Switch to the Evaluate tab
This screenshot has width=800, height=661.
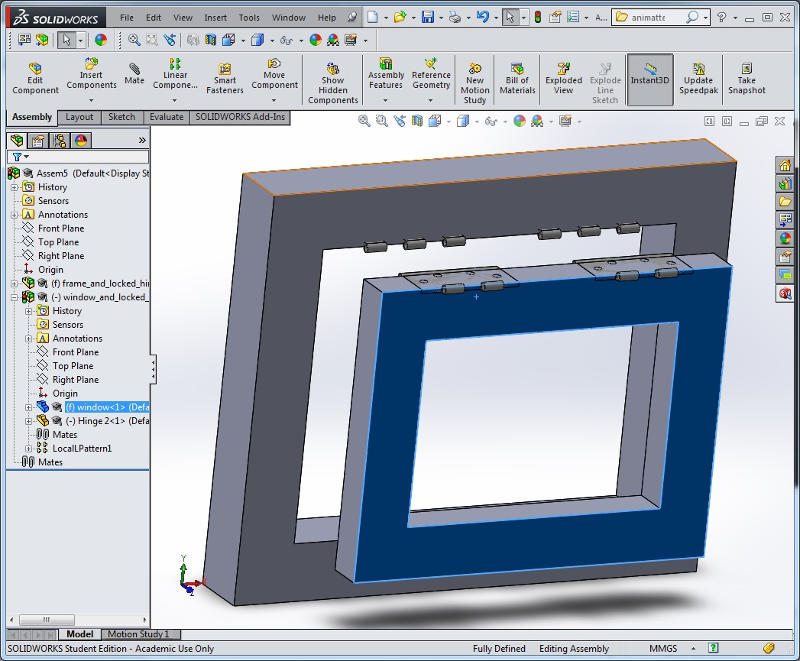click(166, 117)
